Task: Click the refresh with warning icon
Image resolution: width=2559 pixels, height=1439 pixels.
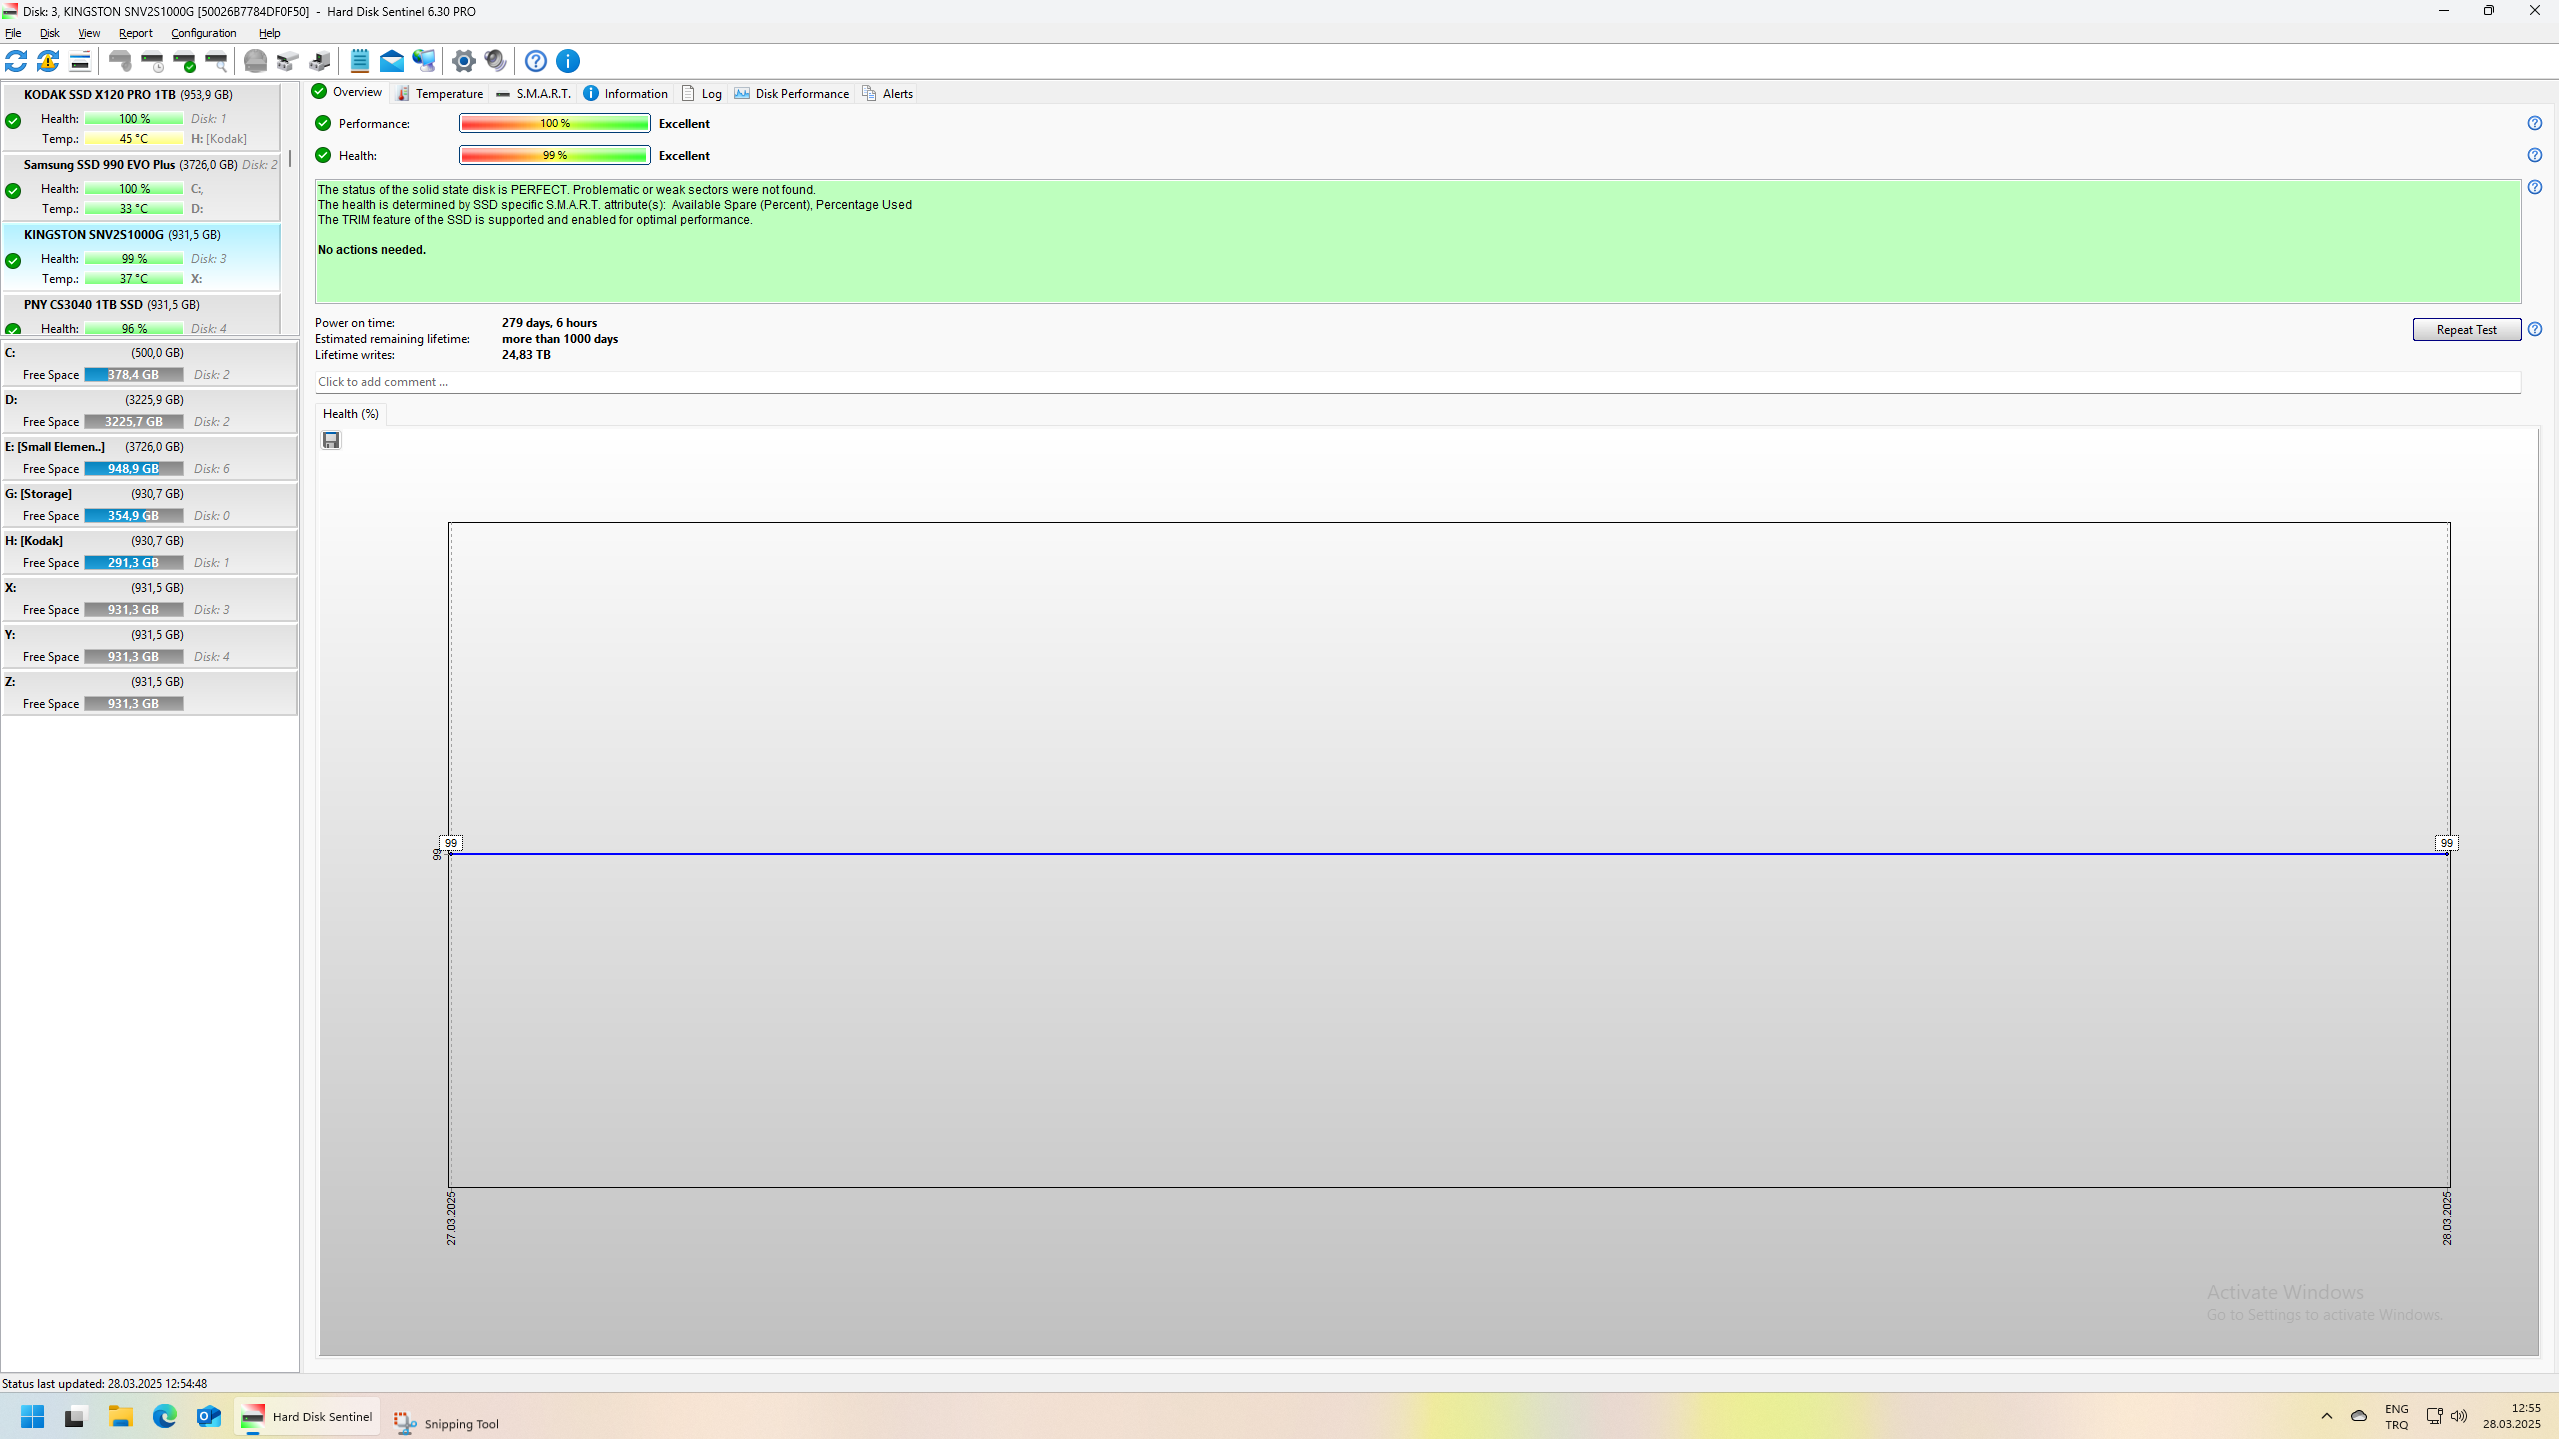Action: [x=48, y=61]
